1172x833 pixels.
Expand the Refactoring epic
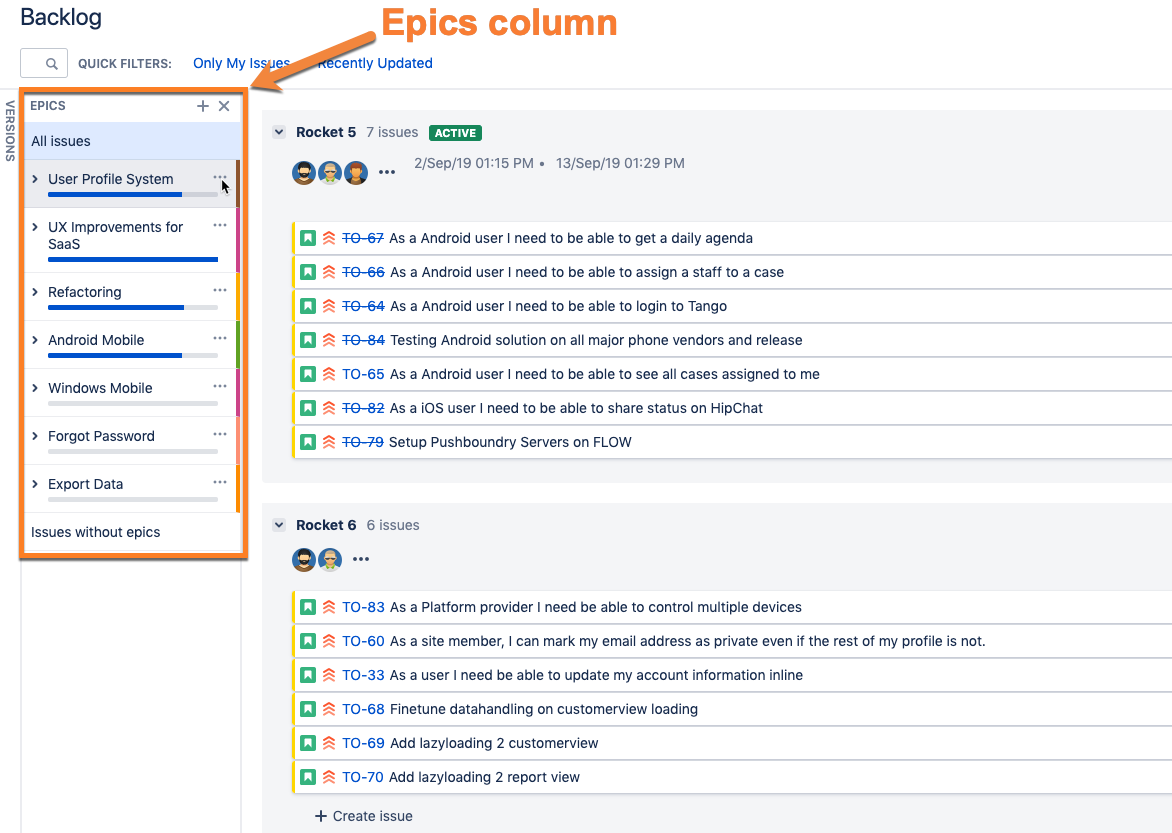[x=35, y=292]
